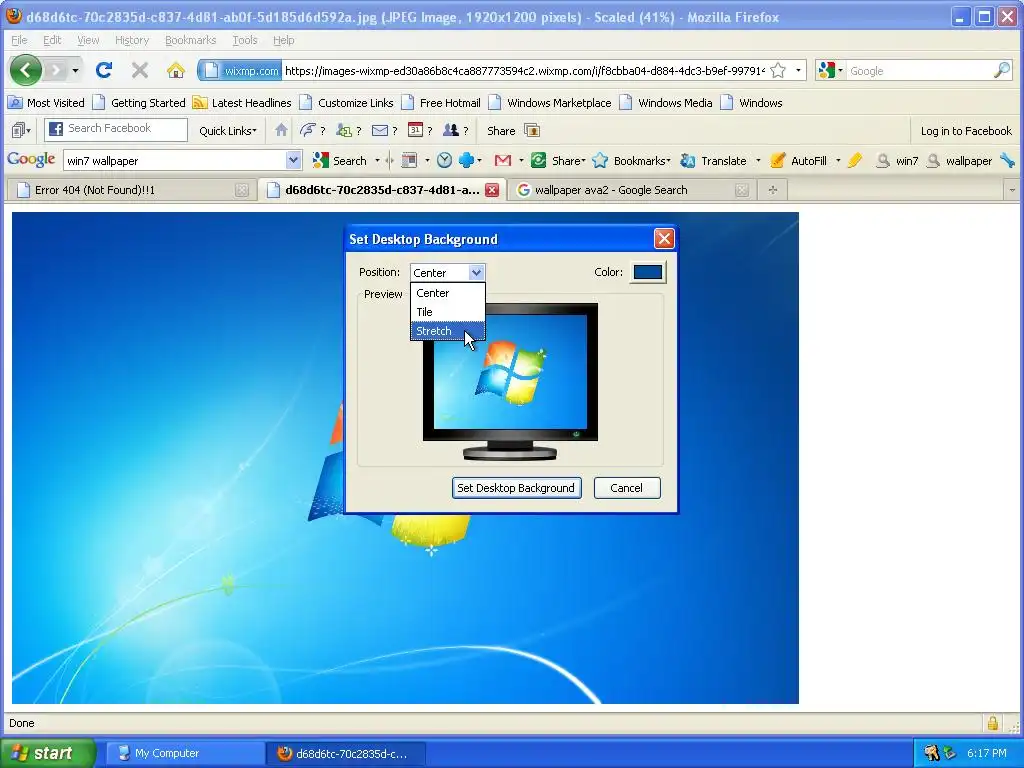Click the AutoFill toolbar button
Screen dimensions: 1024x768
click(x=799, y=161)
